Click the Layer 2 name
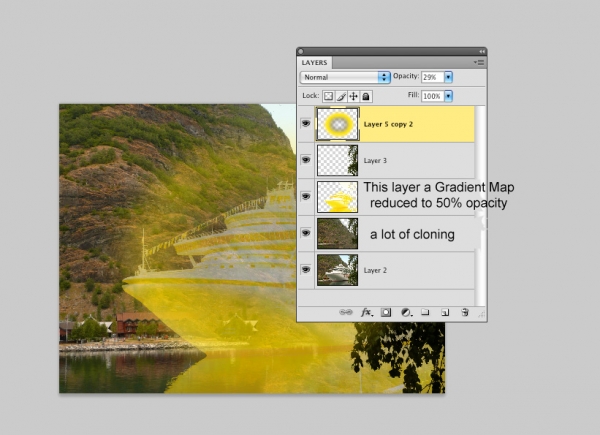This screenshot has width=600, height=435. pyautogui.click(x=375, y=270)
